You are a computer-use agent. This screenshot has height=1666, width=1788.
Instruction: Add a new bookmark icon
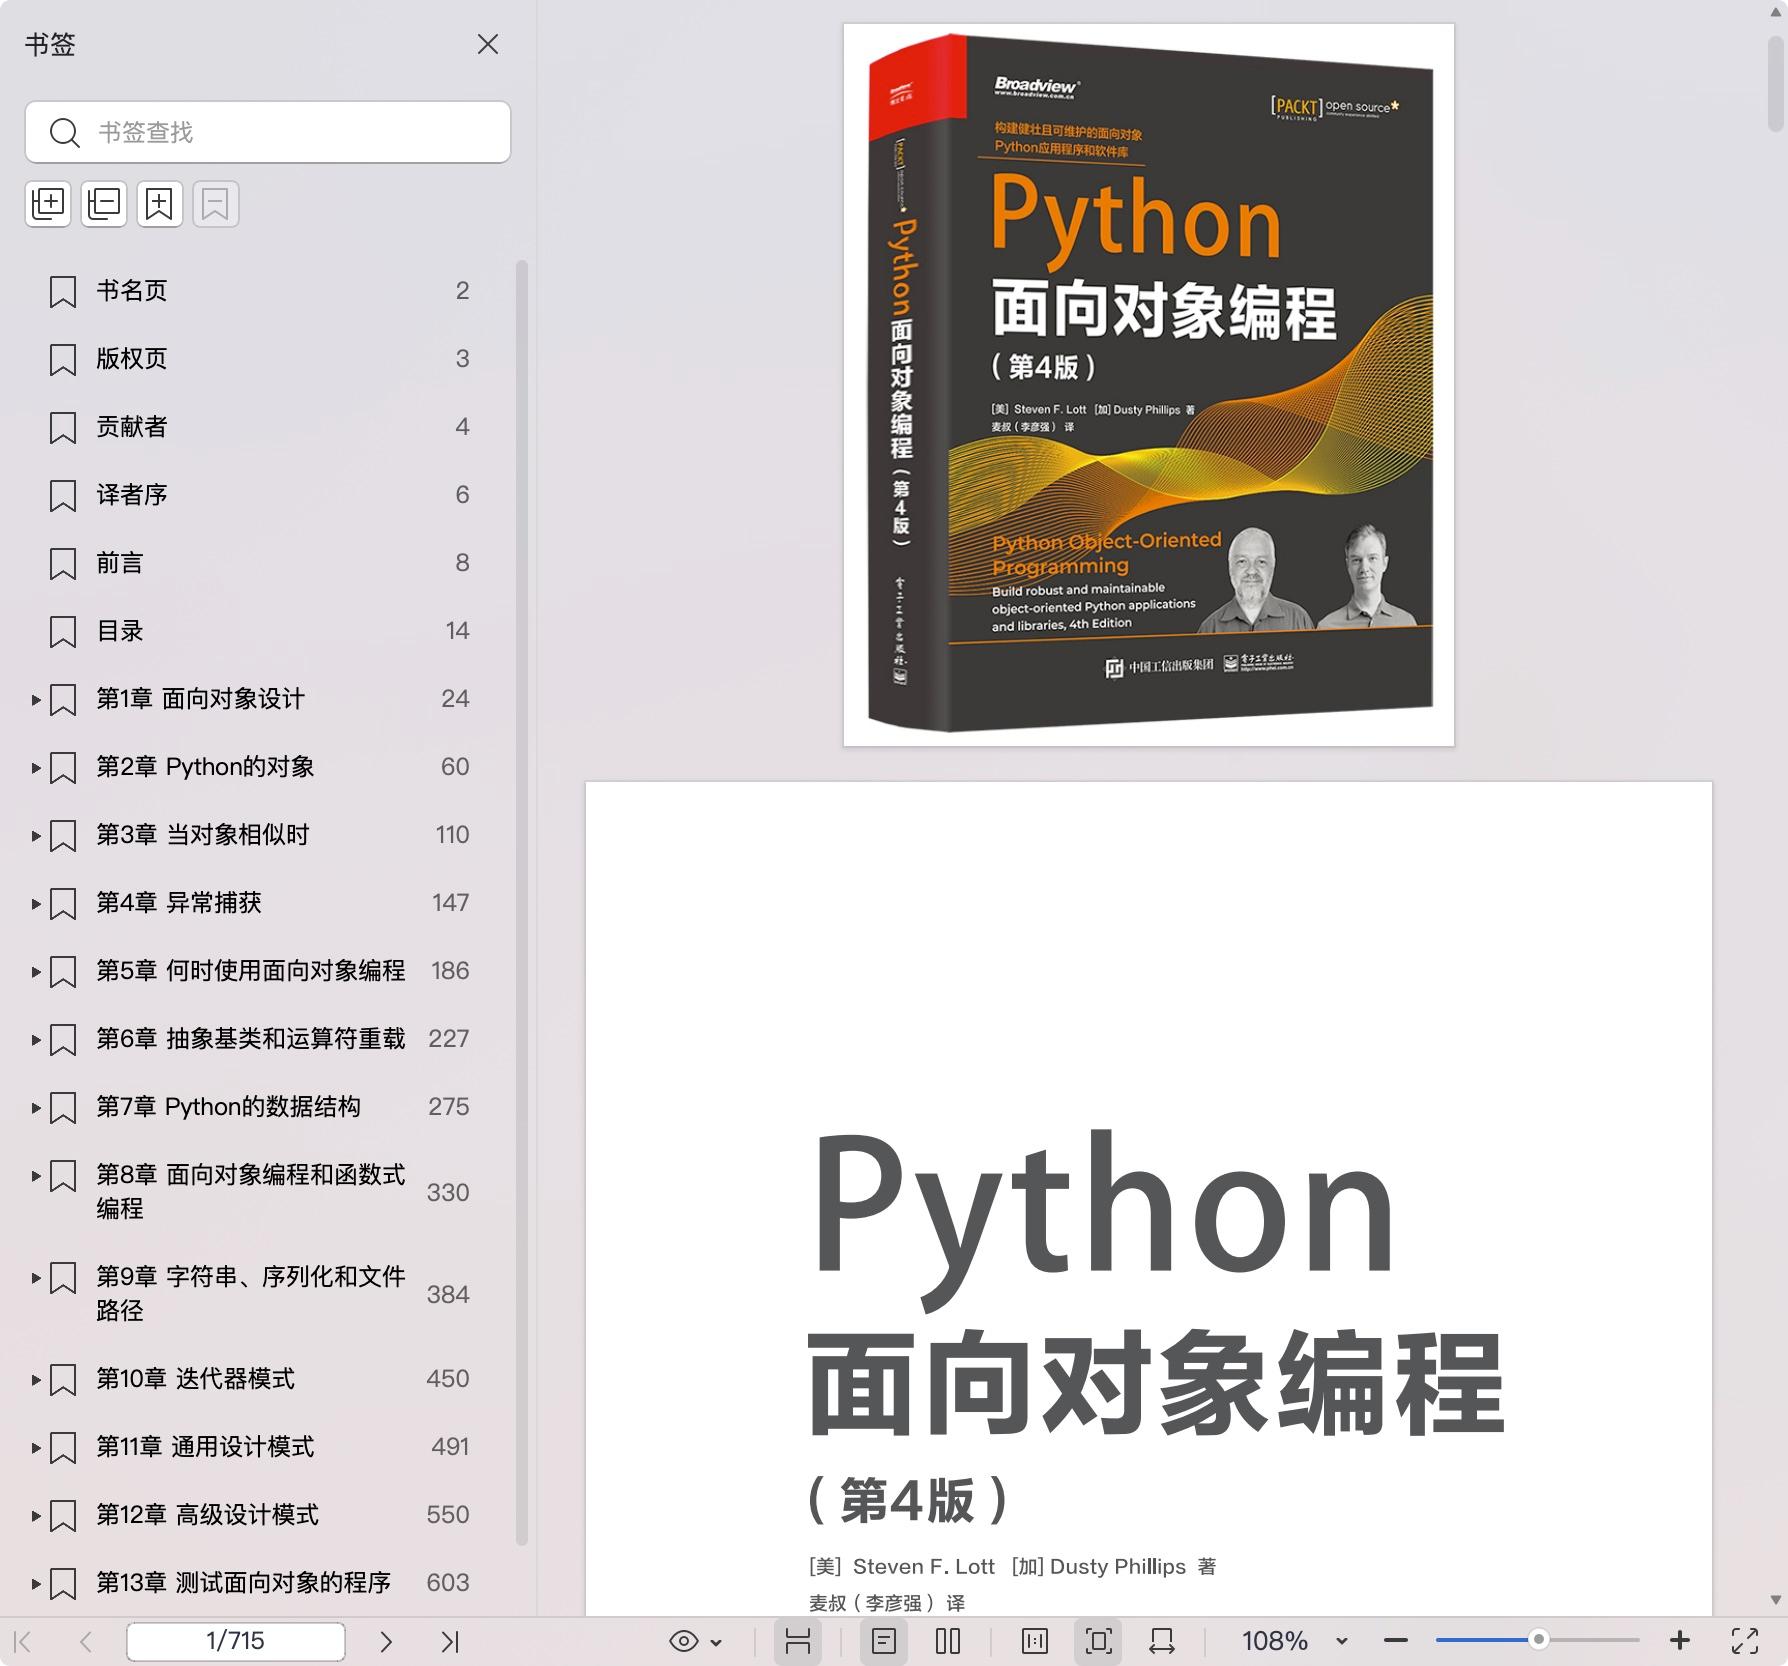coord(160,204)
